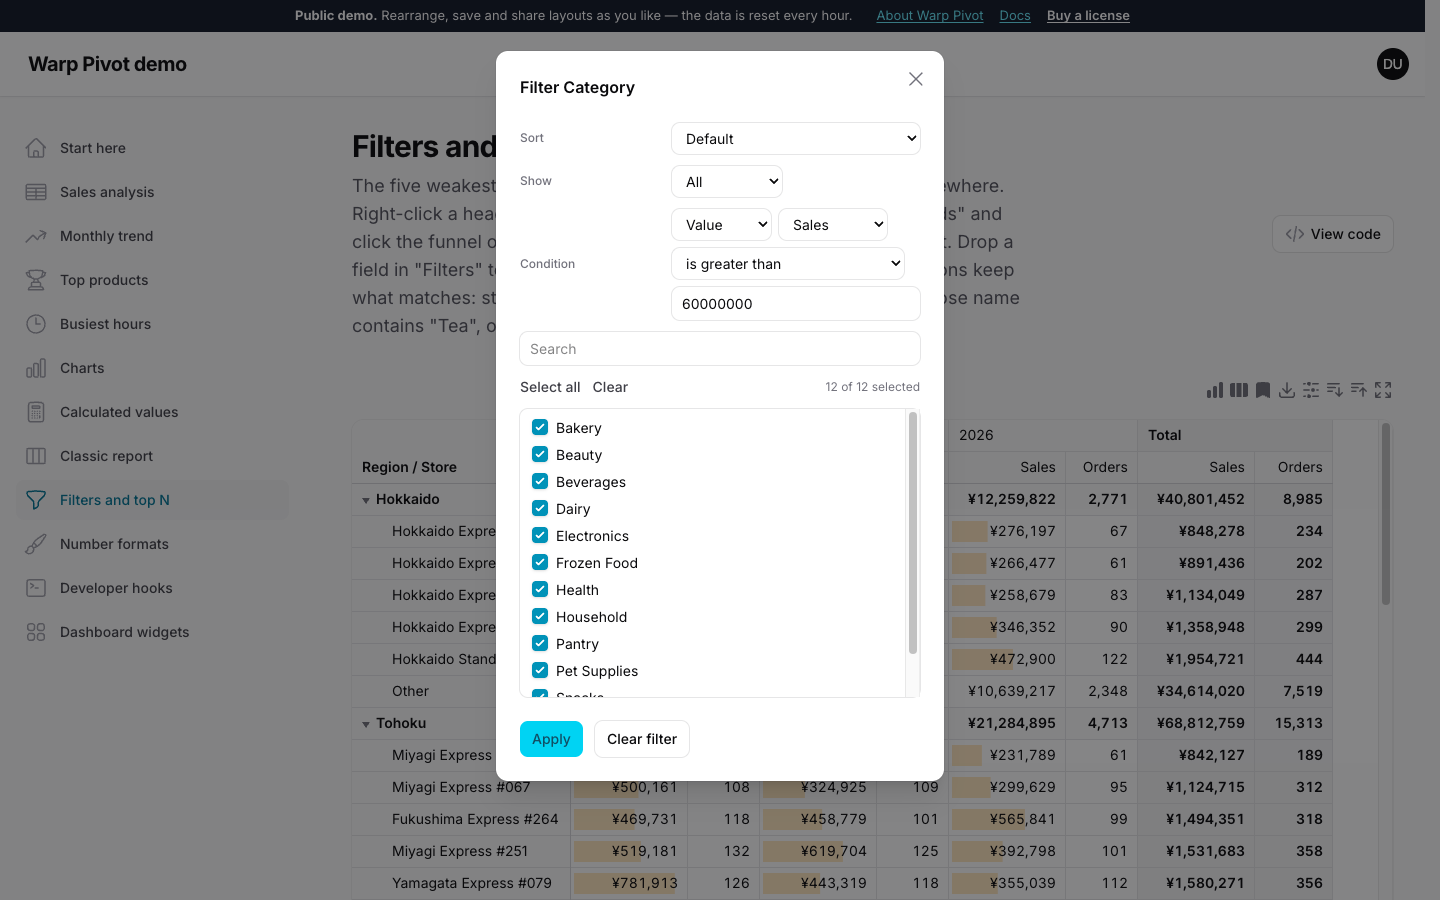This screenshot has height=900, width=1440.
Task: Open the Show dropdown set to All
Action: (x=727, y=182)
